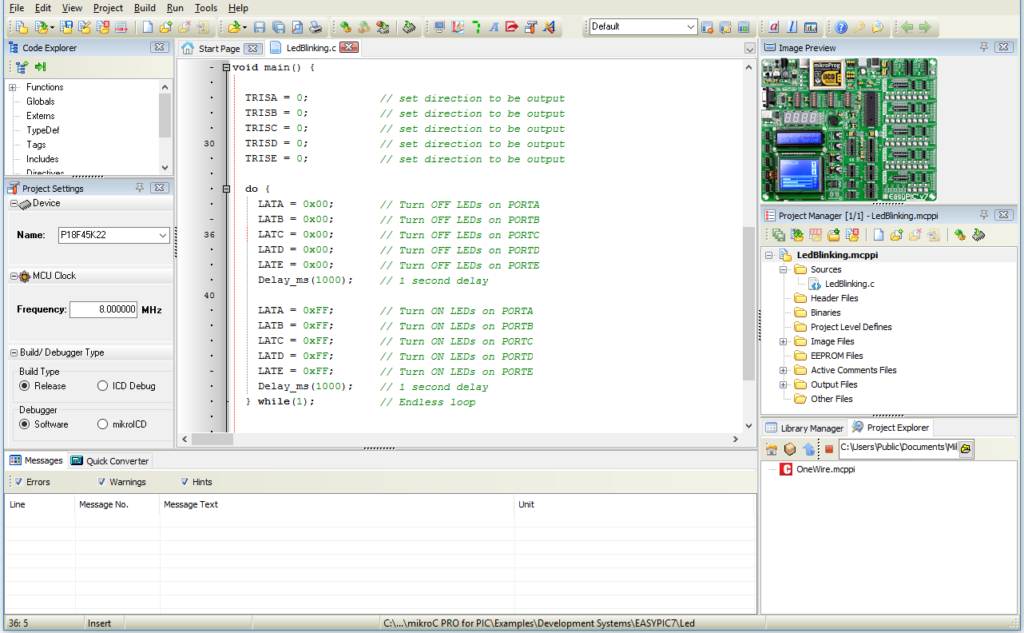Click the red stop icon in Project Explorer

coord(829,449)
